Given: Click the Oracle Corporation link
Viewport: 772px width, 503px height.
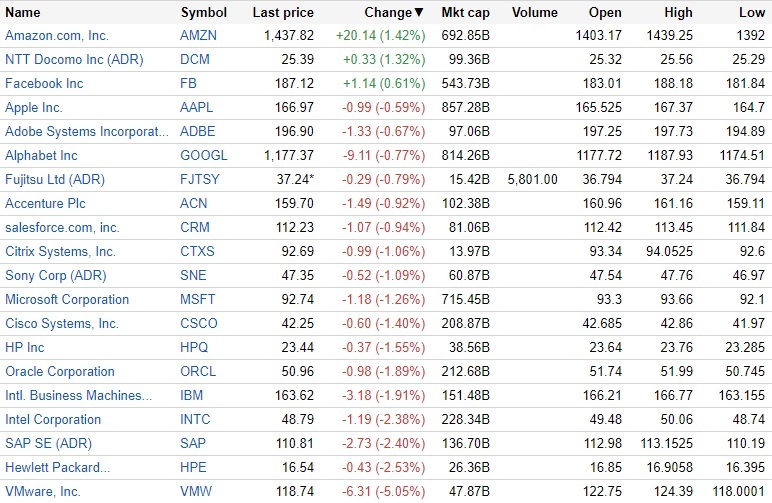Looking at the screenshot, I should [60, 371].
